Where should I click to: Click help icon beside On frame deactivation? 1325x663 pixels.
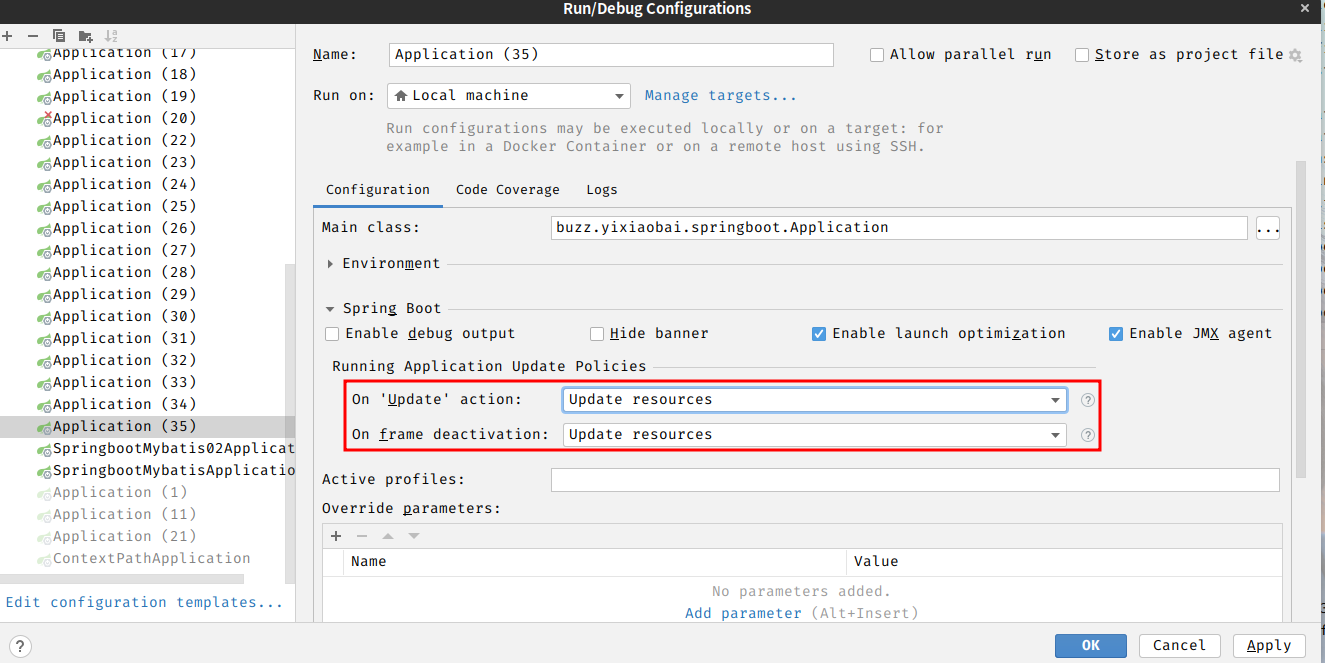[x=1088, y=435]
